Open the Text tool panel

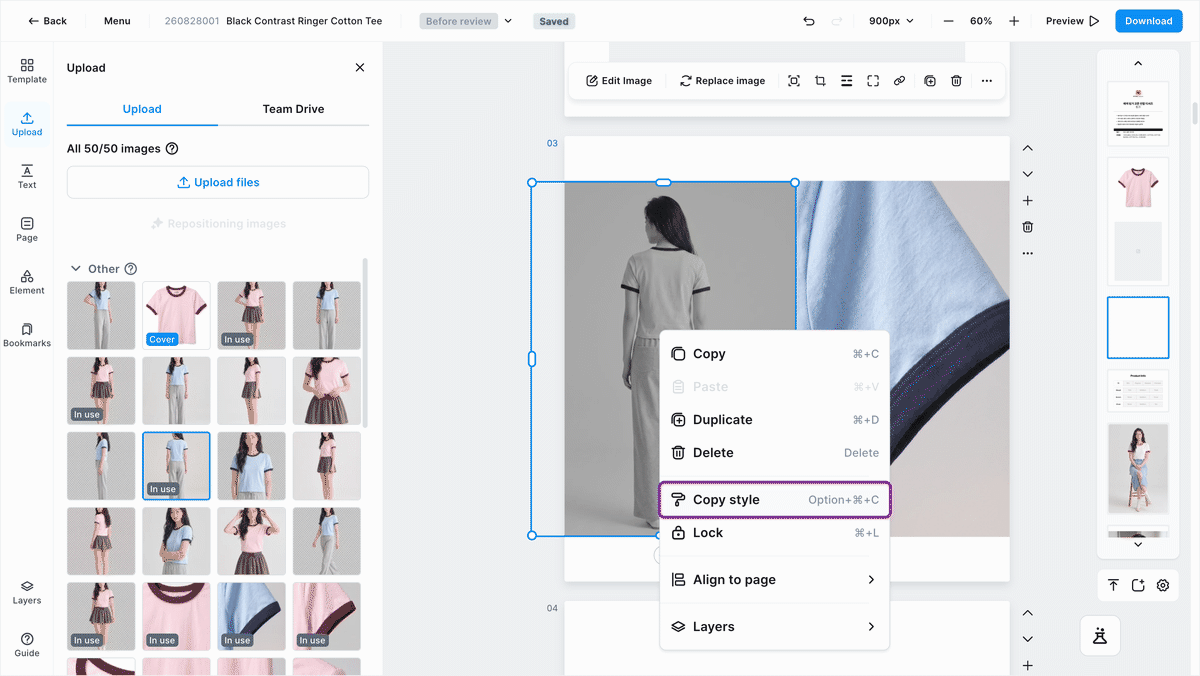pyautogui.click(x=27, y=177)
